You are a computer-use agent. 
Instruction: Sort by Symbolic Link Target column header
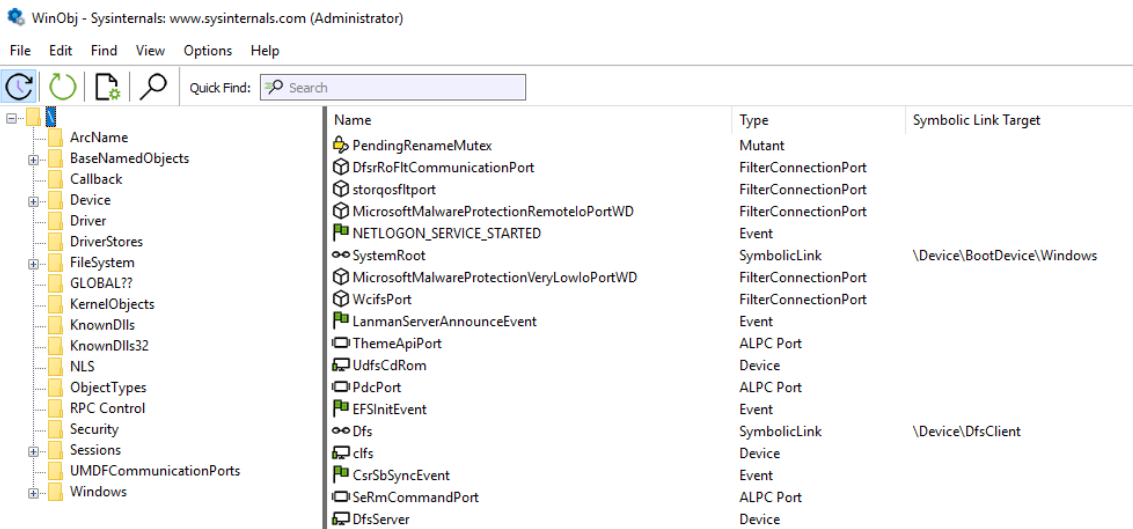coord(1019,120)
